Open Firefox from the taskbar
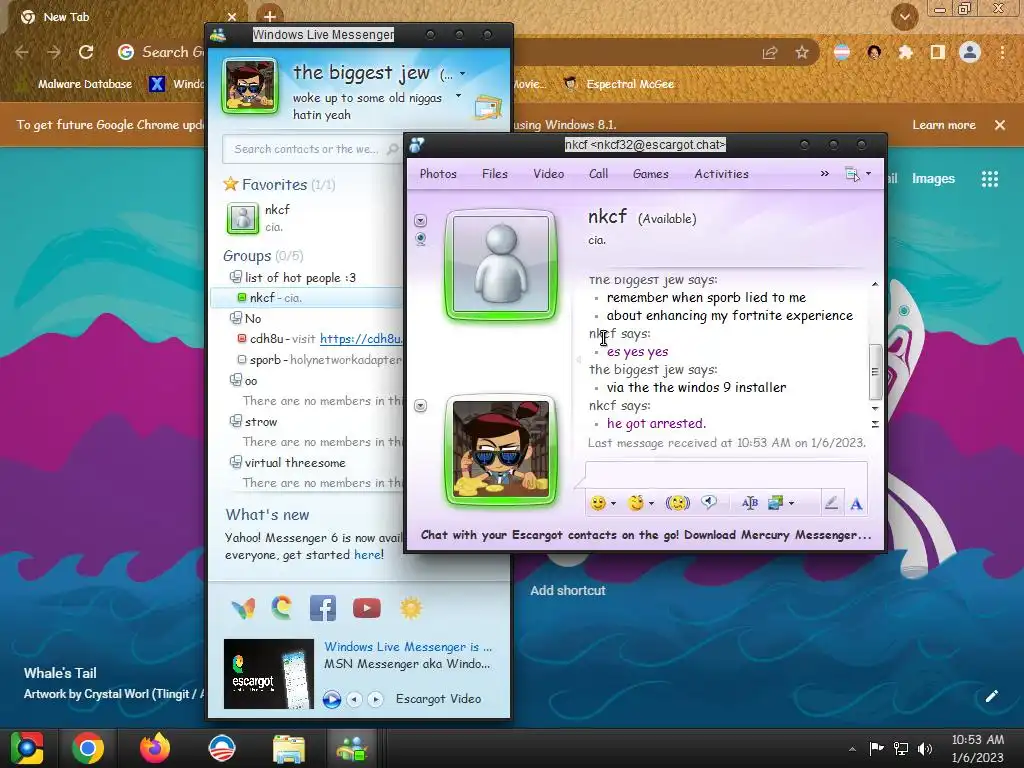1024x768 pixels. click(155, 748)
